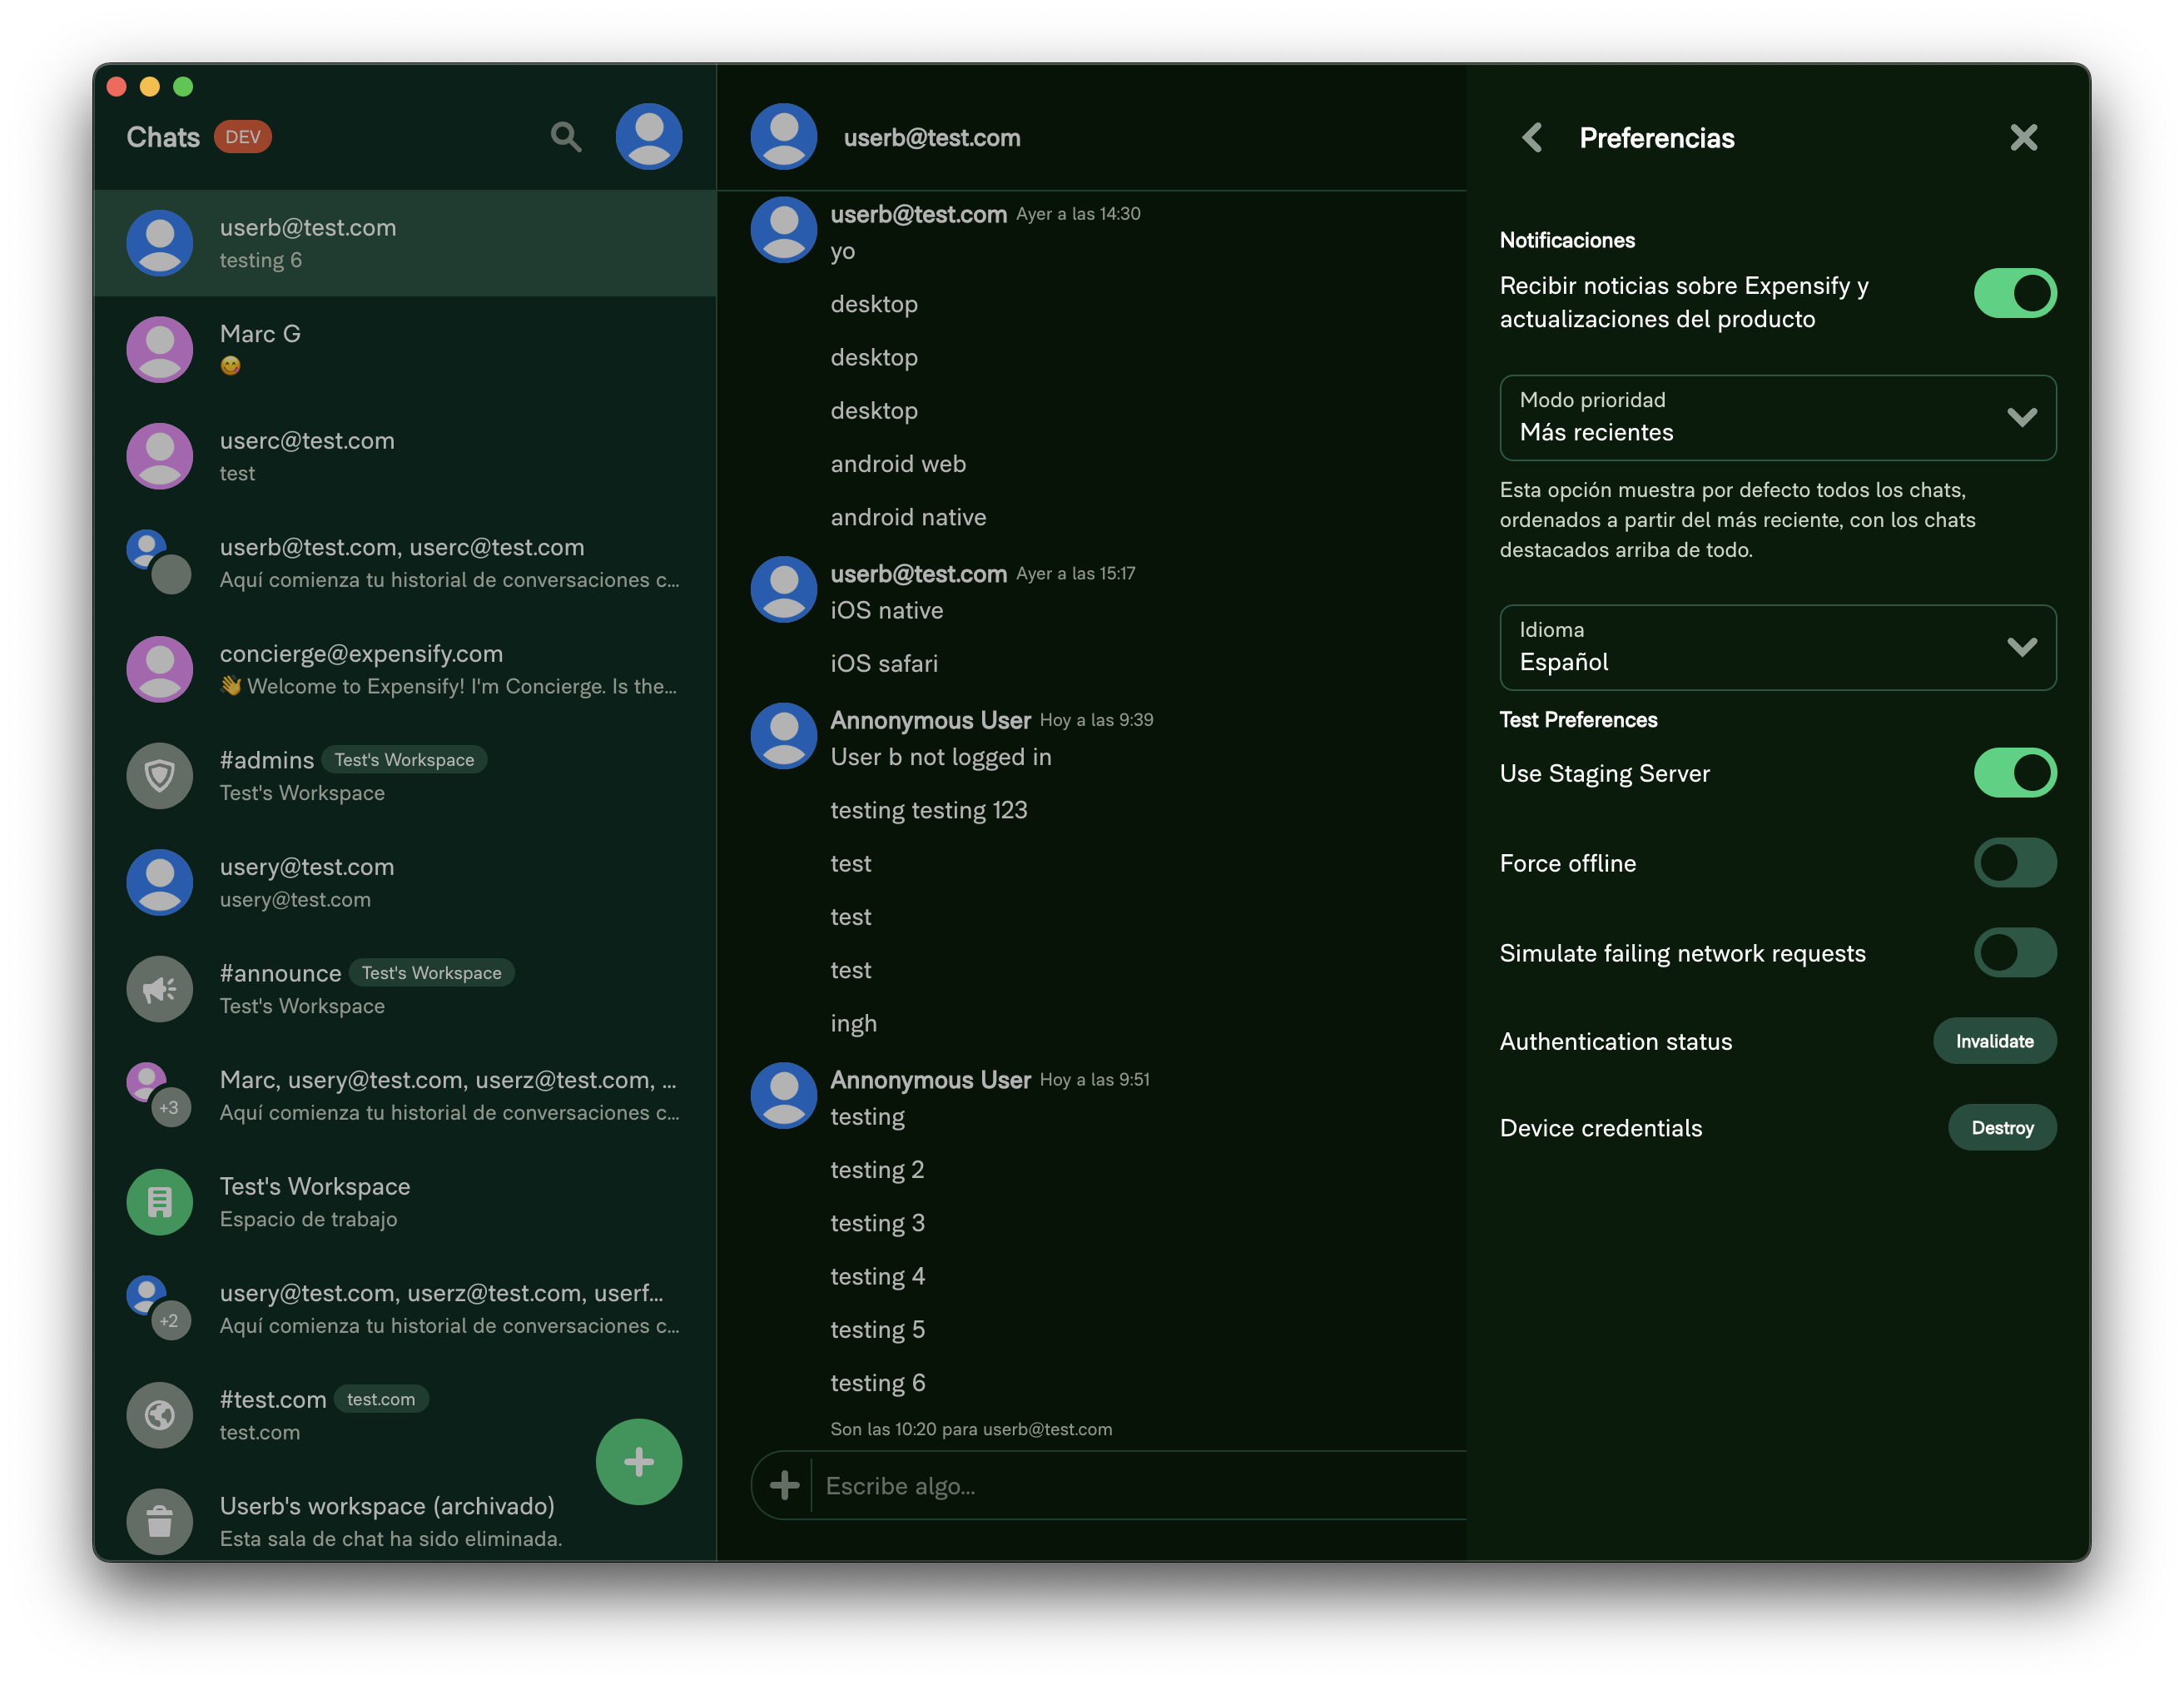2184x1685 pixels.
Task: Click Invalidate authentication status button
Action: pos(1994,1042)
